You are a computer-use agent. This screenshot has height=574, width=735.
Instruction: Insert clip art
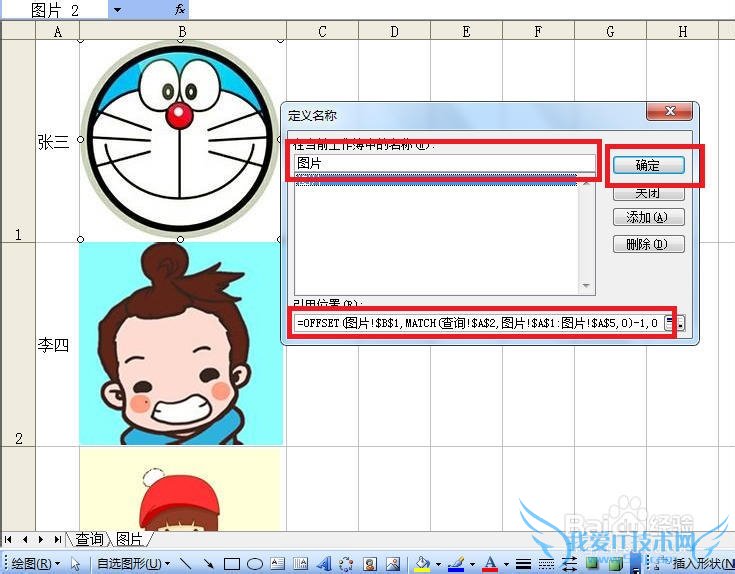pyautogui.click(x=370, y=564)
